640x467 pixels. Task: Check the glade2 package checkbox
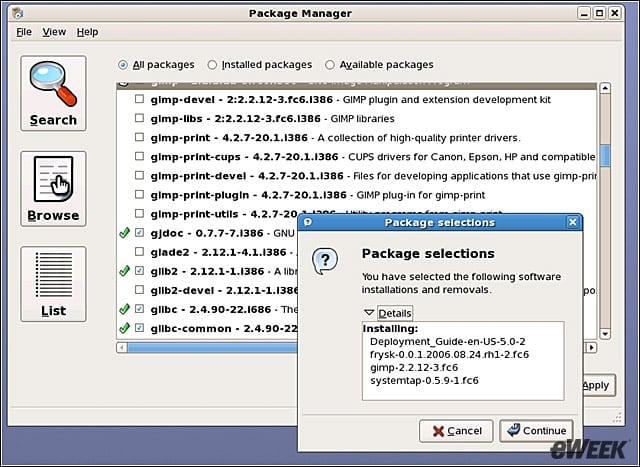(140, 251)
